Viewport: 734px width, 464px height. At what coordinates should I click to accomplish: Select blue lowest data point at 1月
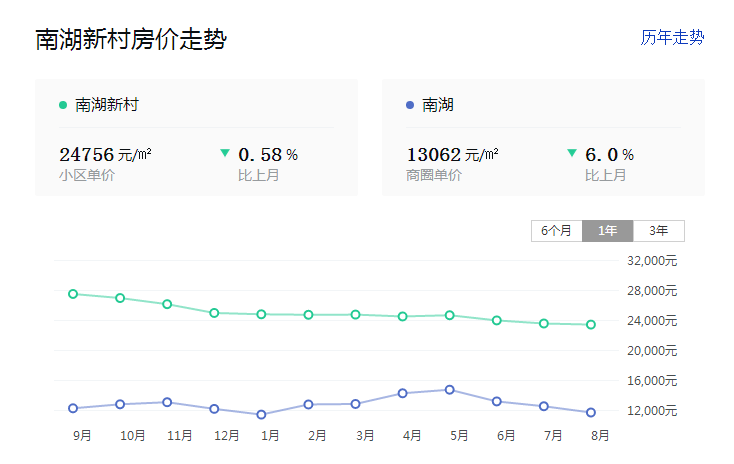[261, 414]
